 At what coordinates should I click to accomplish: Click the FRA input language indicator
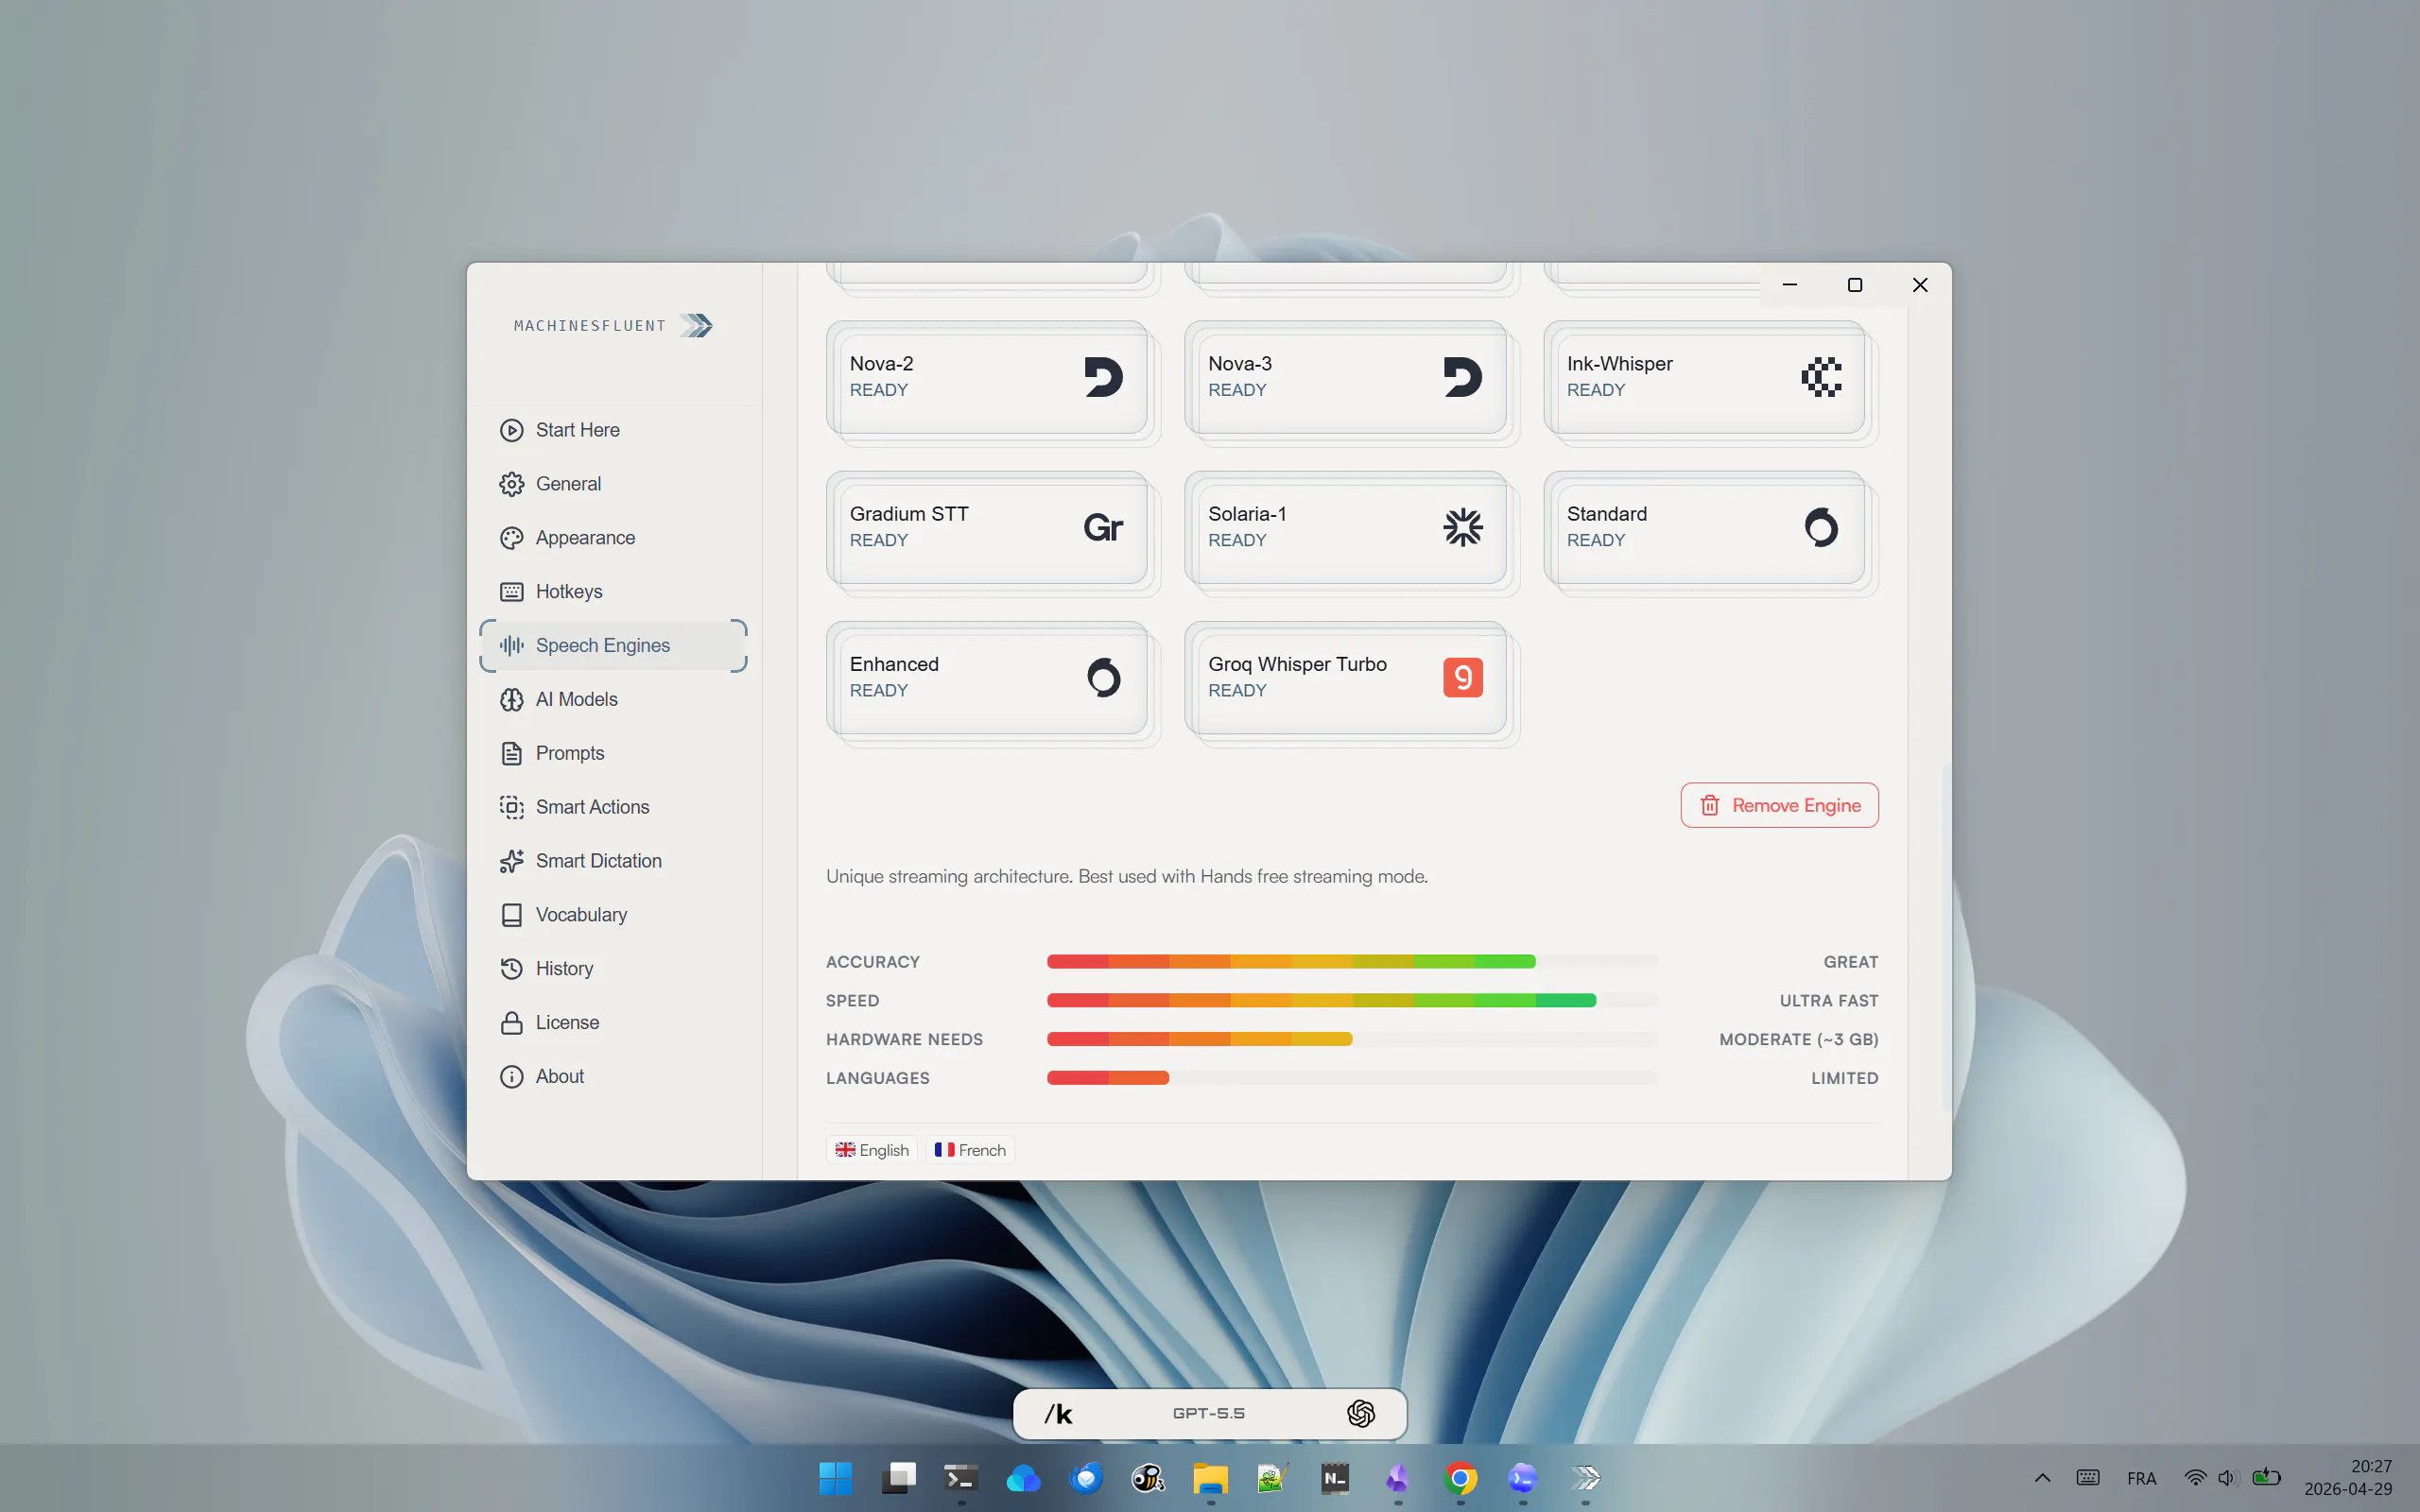[x=2141, y=1478]
